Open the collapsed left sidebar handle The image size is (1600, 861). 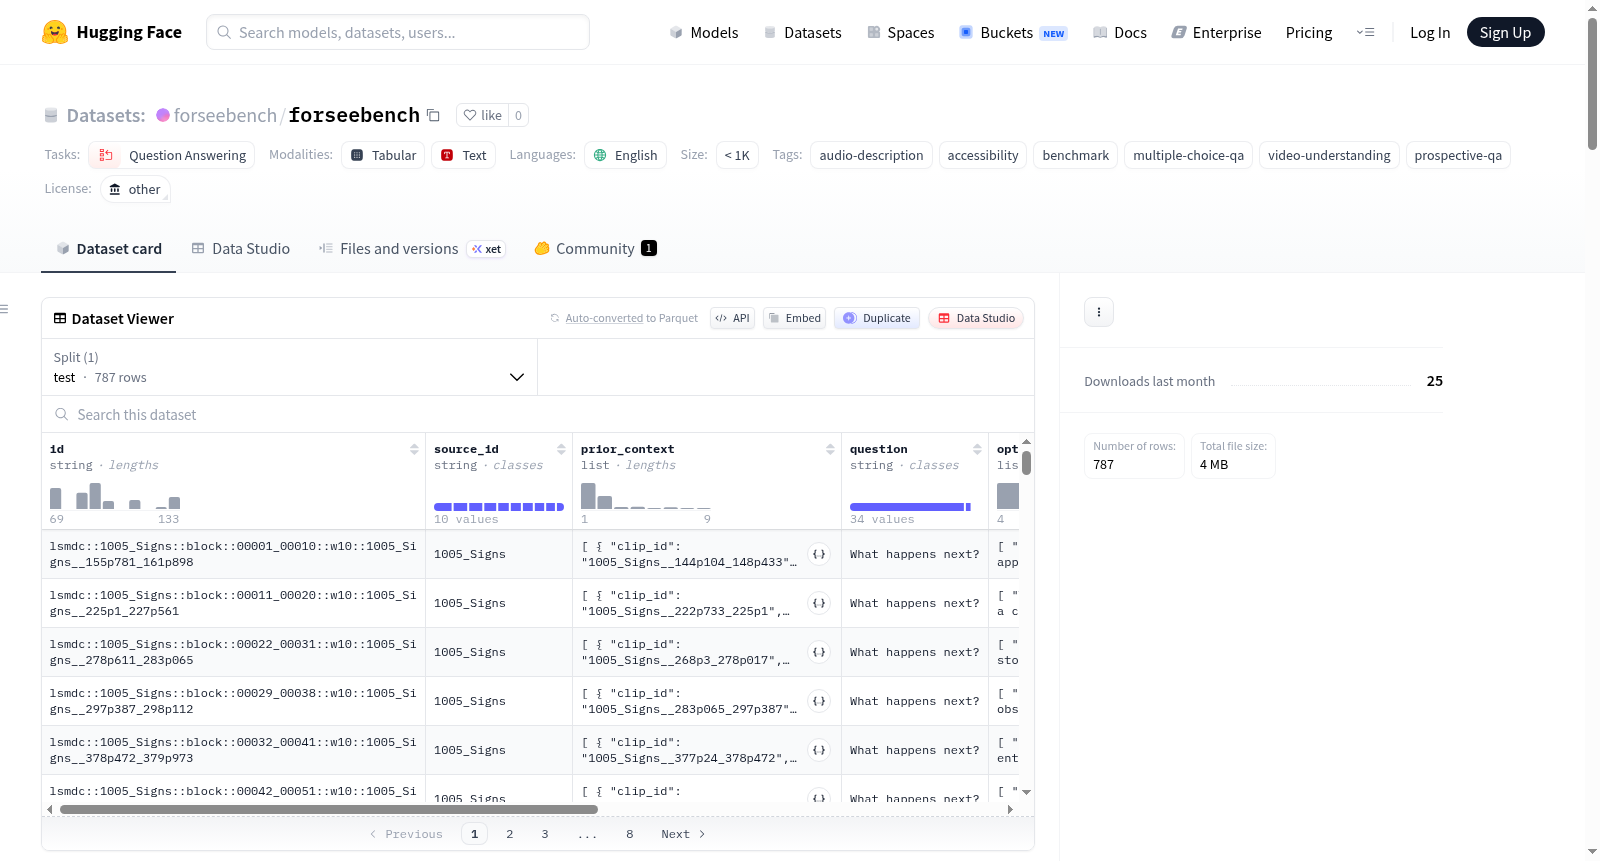click(5, 309)
